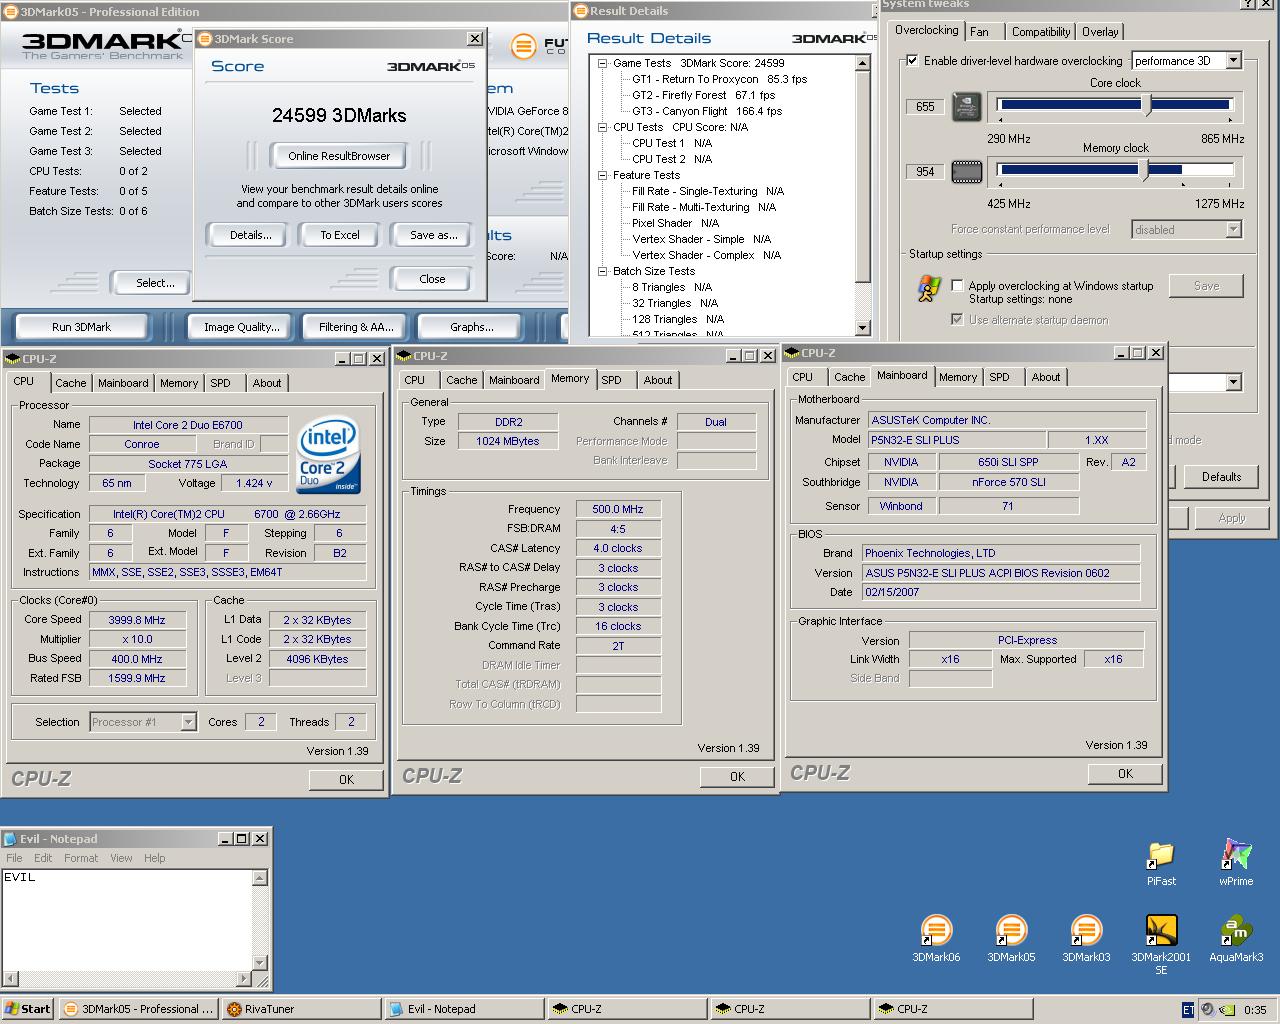Switch to 3DMark05 Professional taskbar button
The width and height of the screenshot is (1280, 1024).
[x=138, y=1009]
